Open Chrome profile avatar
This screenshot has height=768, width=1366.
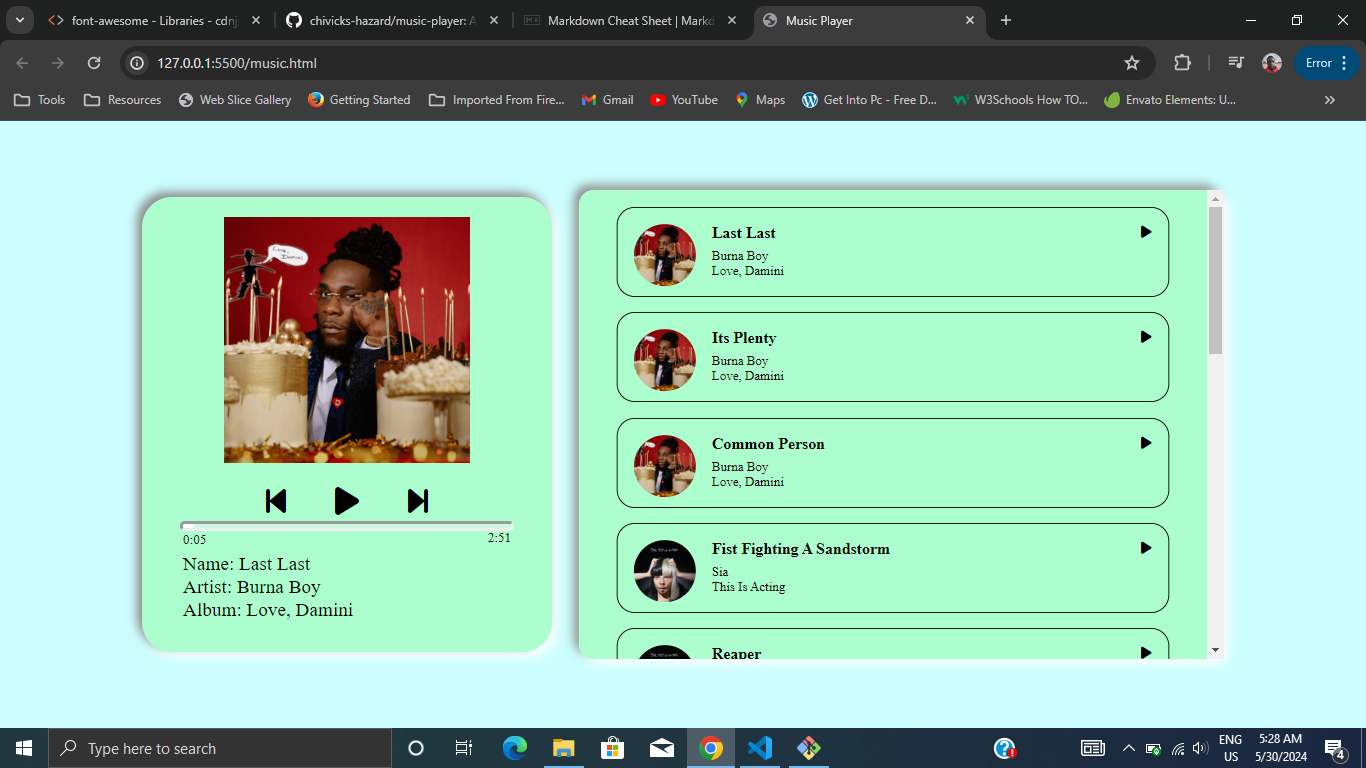click(1272, 63)
